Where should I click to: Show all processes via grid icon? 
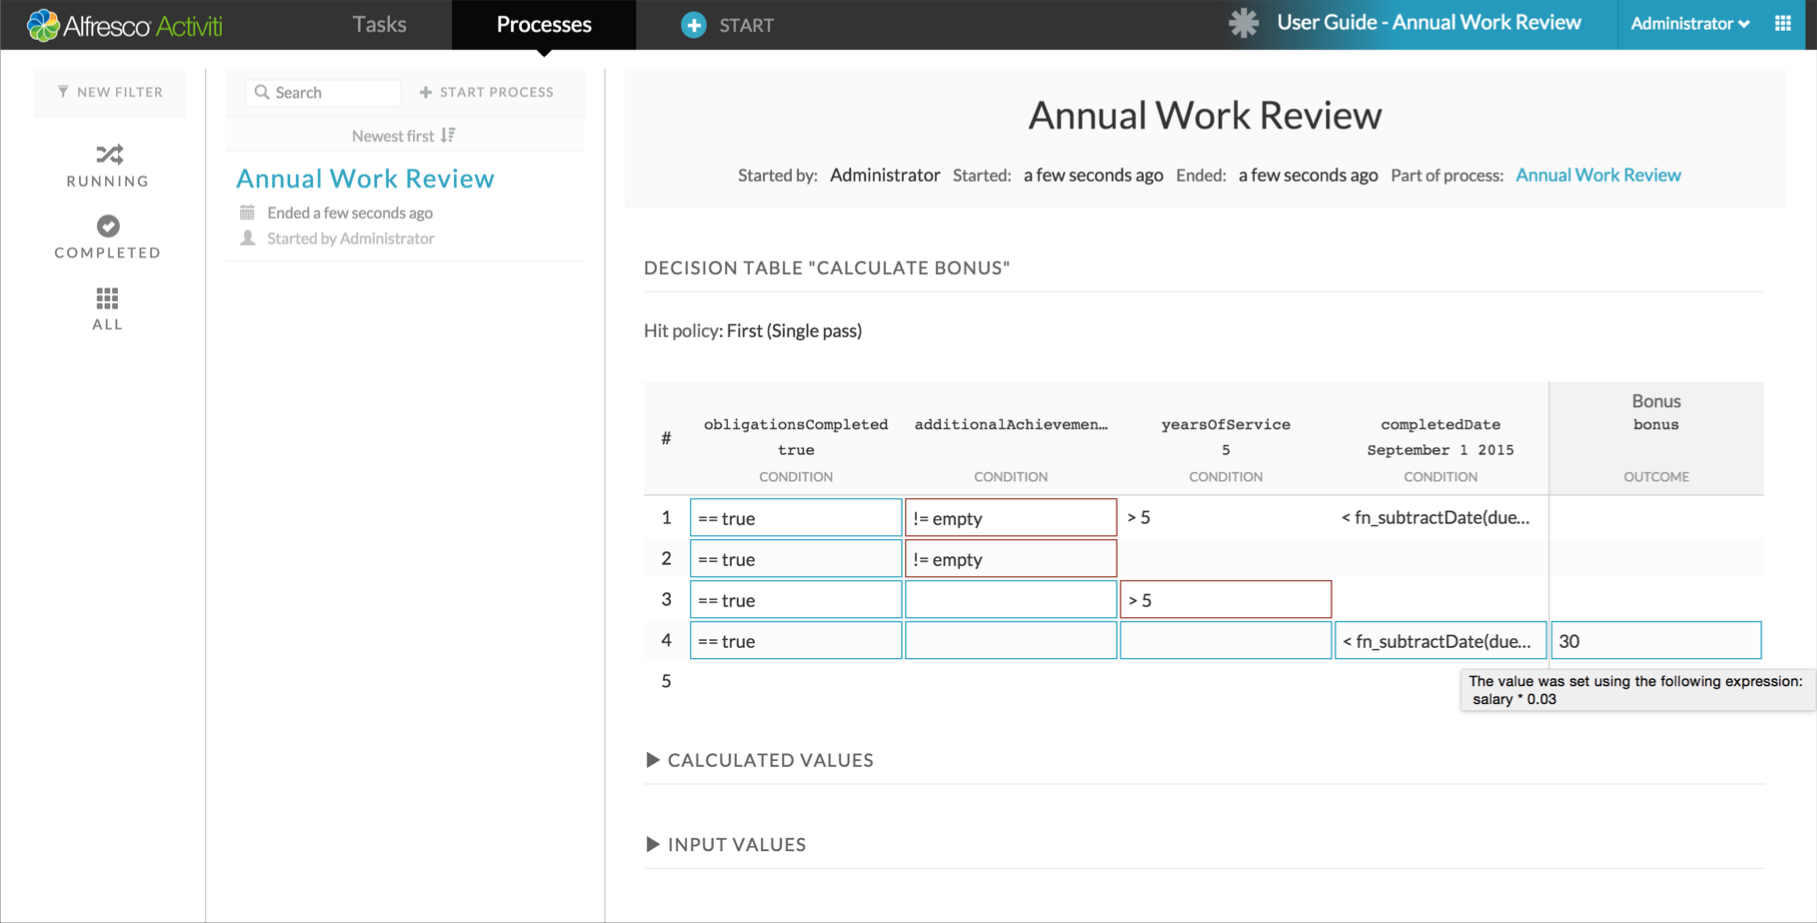107,298
